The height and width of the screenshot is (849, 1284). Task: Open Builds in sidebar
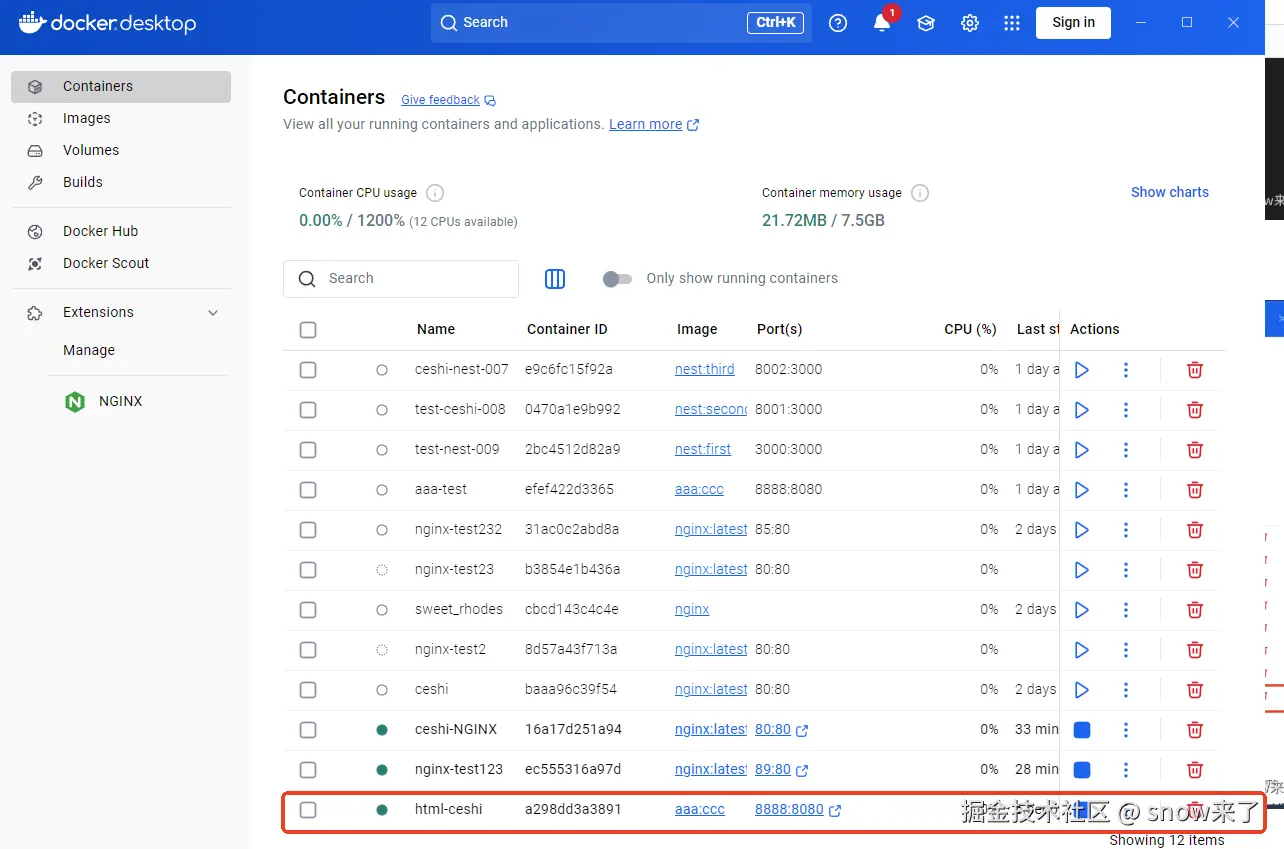coord(121,183)
